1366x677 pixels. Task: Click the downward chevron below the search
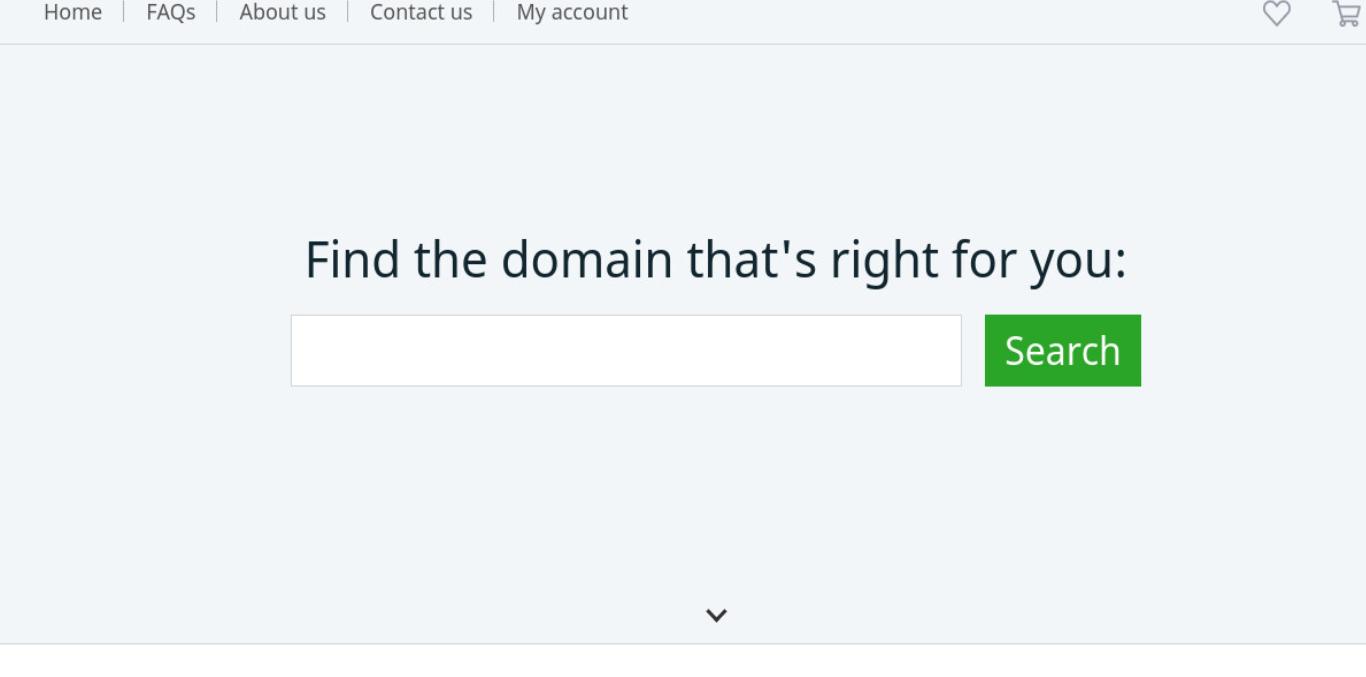pos(716,615)
